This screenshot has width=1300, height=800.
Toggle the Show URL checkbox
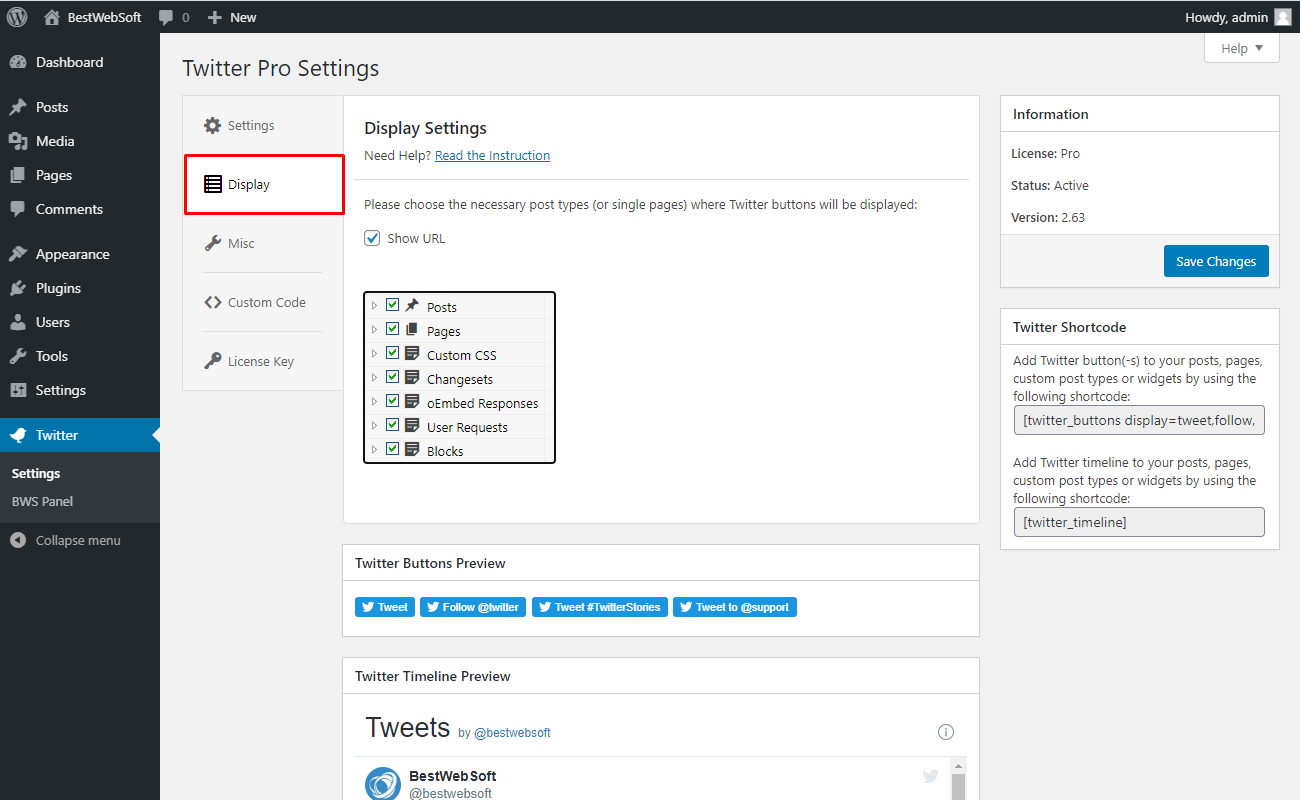tap(372, 238)
